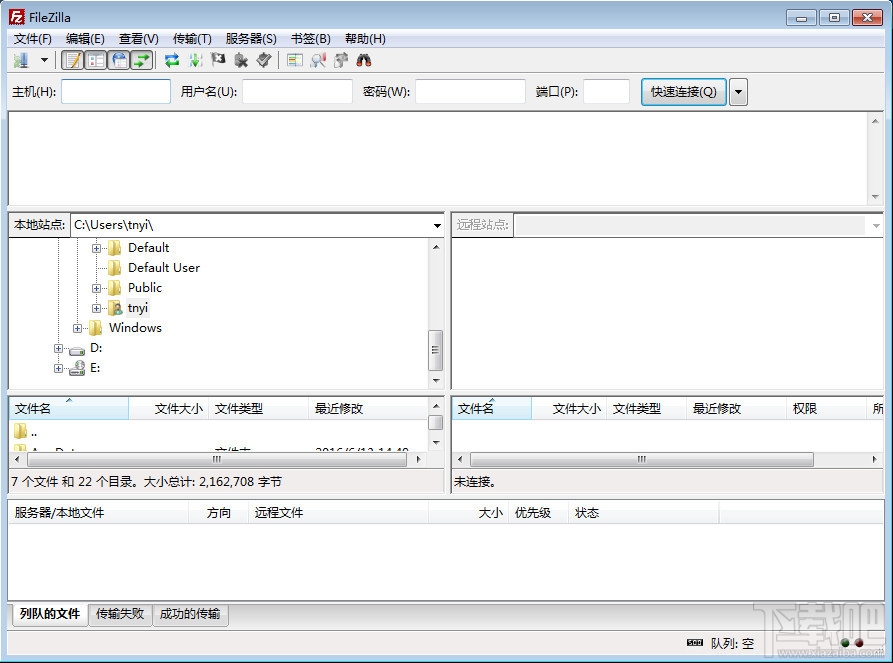The height and width of the screenshot is (663, 893).
Task: Focus the 主机(H) host input field
Action: coord(116,92)
